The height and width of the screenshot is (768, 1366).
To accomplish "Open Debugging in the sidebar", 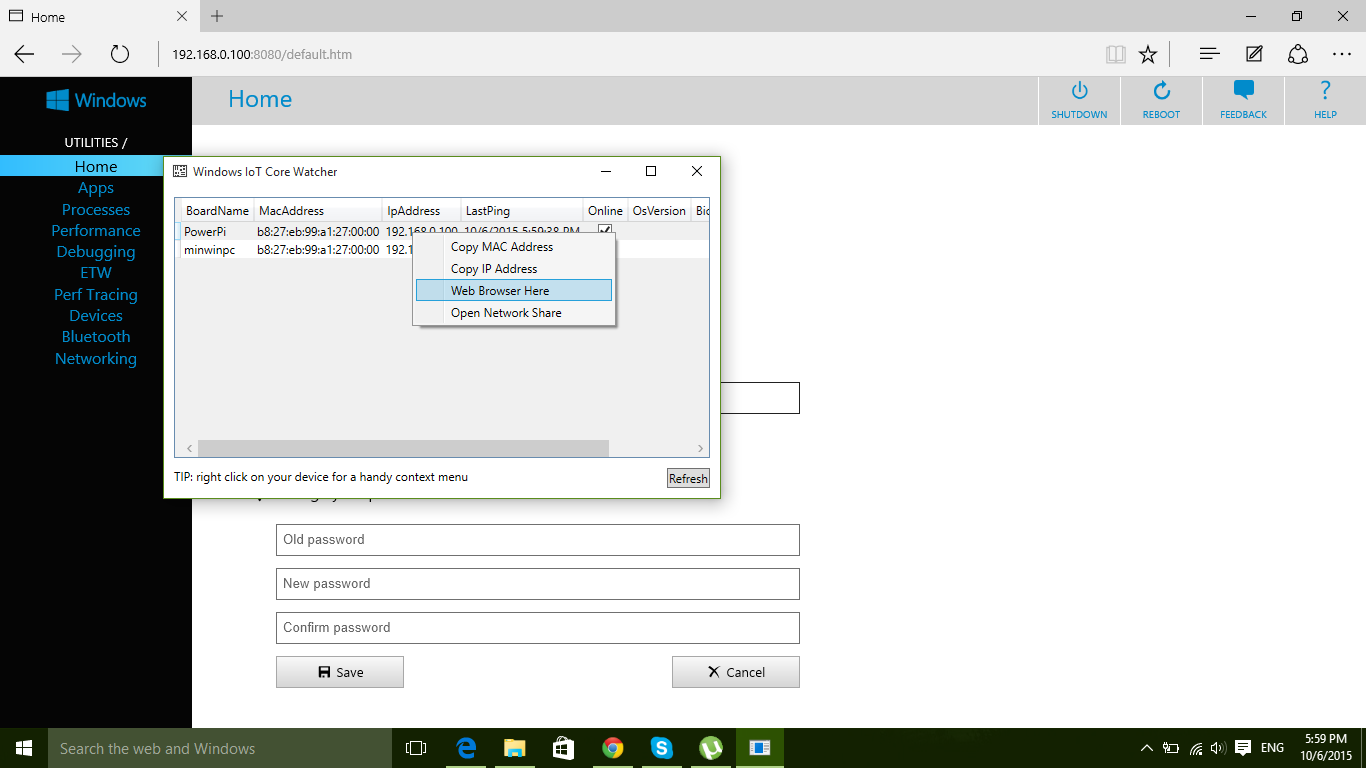I will click(x=96, y=252).
